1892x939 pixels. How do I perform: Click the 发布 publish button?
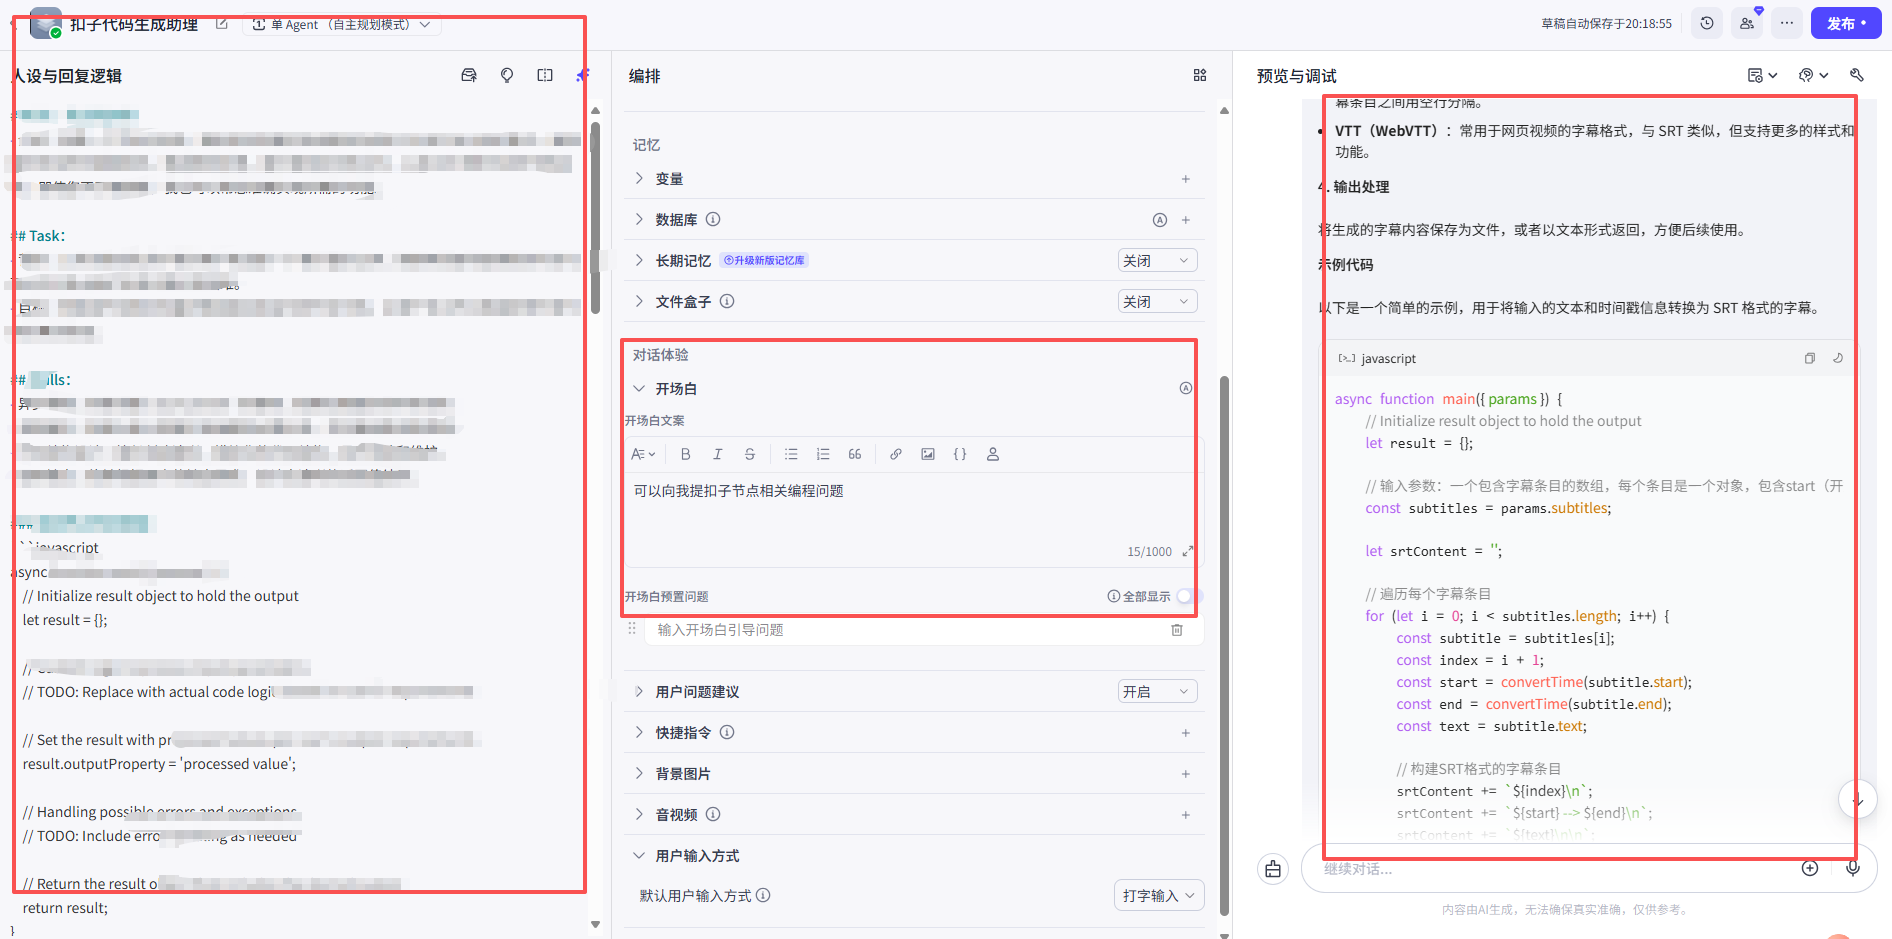pos(1846,23)
